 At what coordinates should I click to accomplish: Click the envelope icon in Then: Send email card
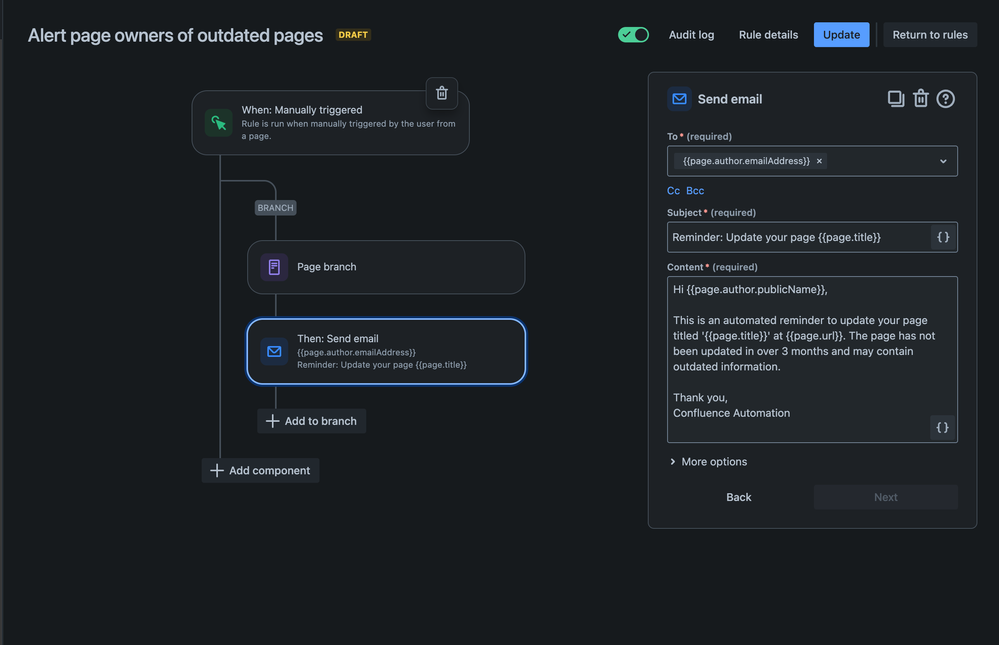coord(274,352)
